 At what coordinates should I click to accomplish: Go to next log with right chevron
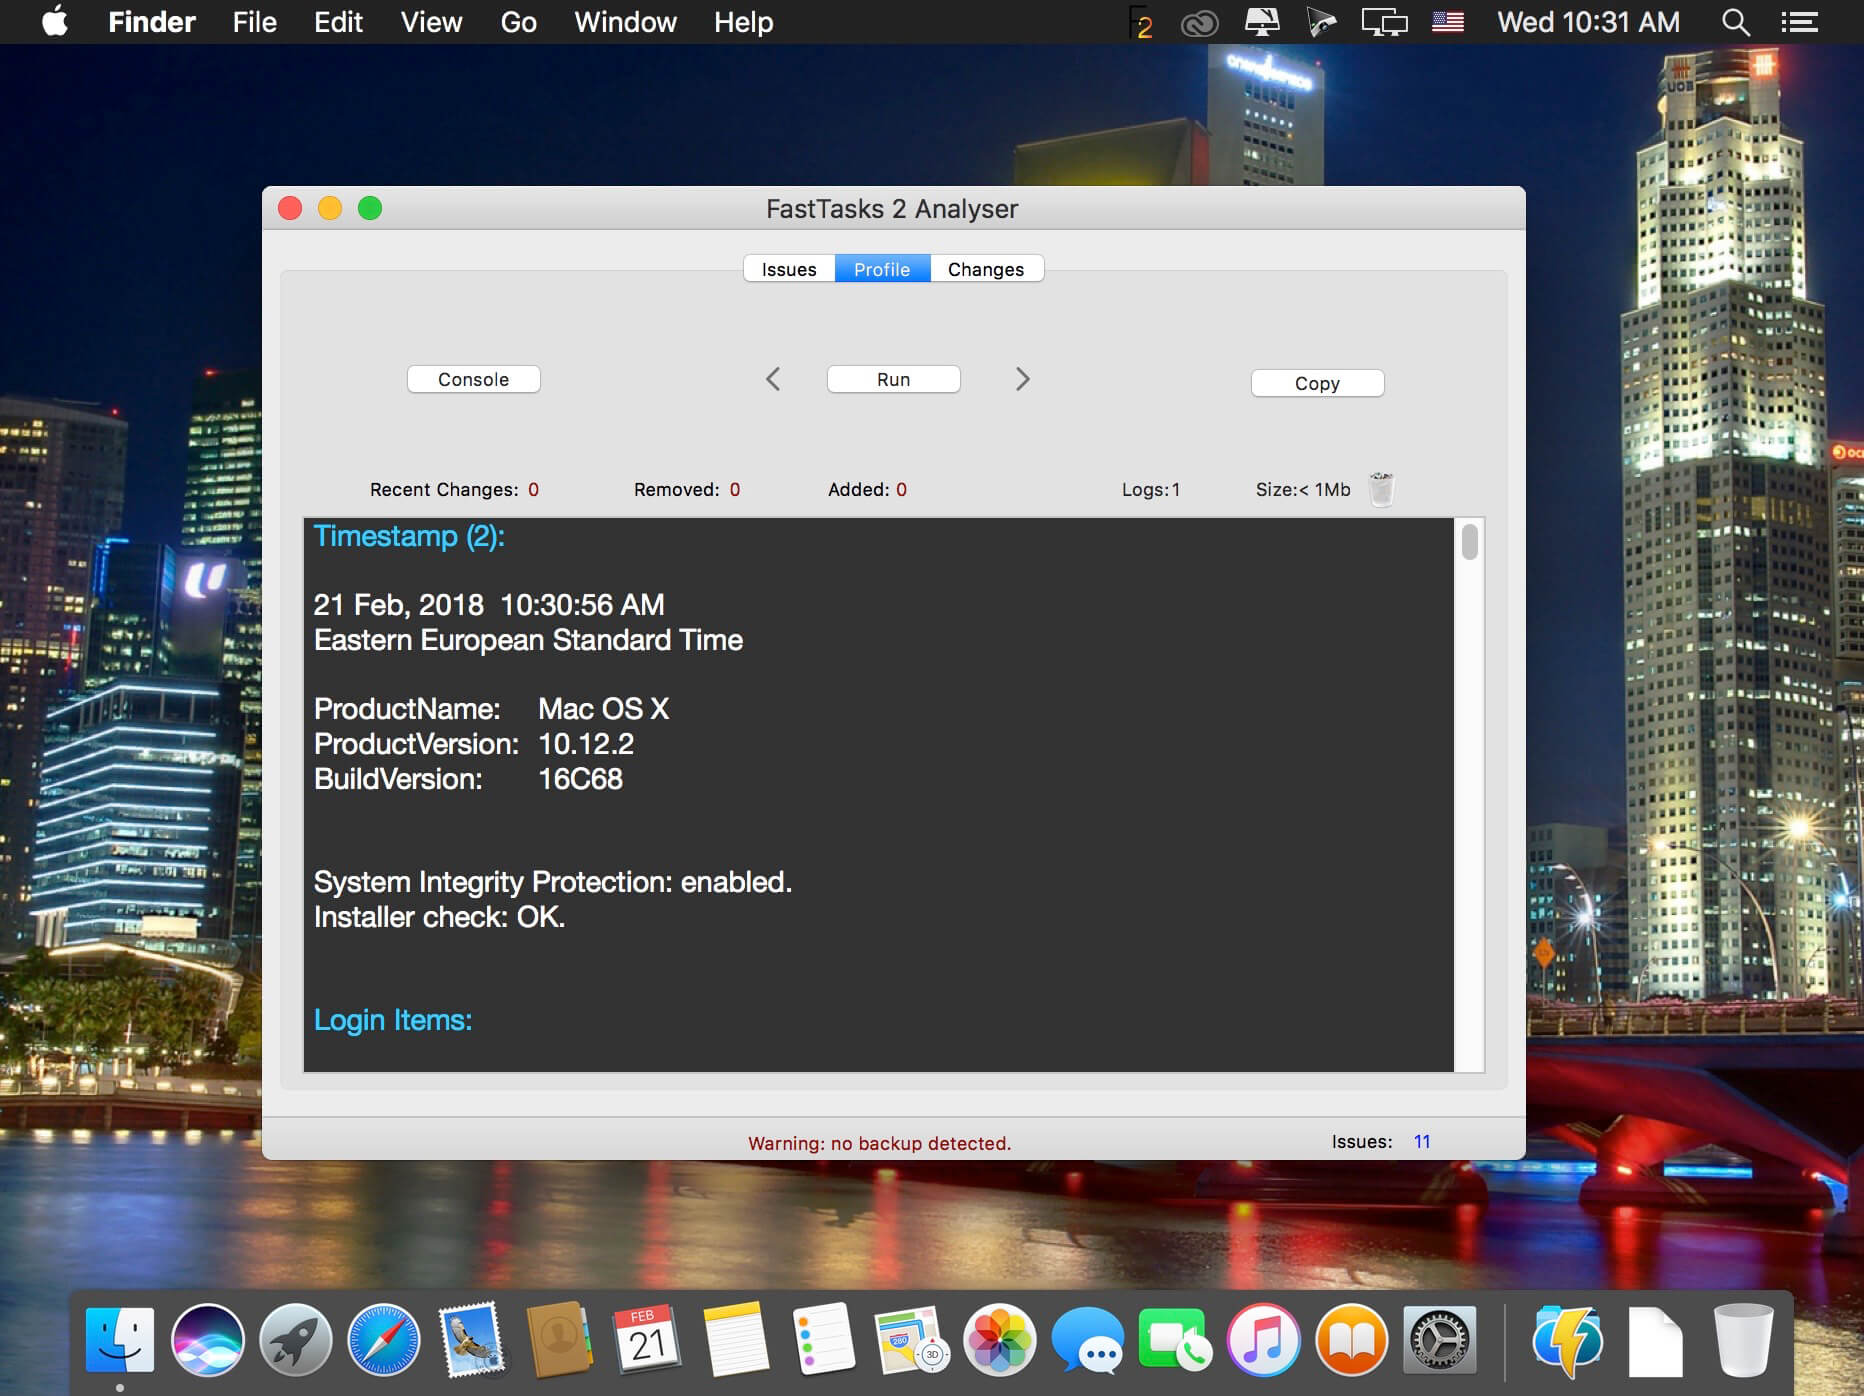1022,379
